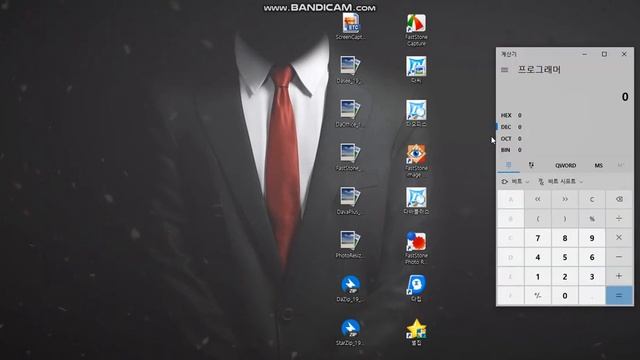This screenshot has height=360, width=640.
Task: Click the multiply operator key
Action: click(619, 238)
